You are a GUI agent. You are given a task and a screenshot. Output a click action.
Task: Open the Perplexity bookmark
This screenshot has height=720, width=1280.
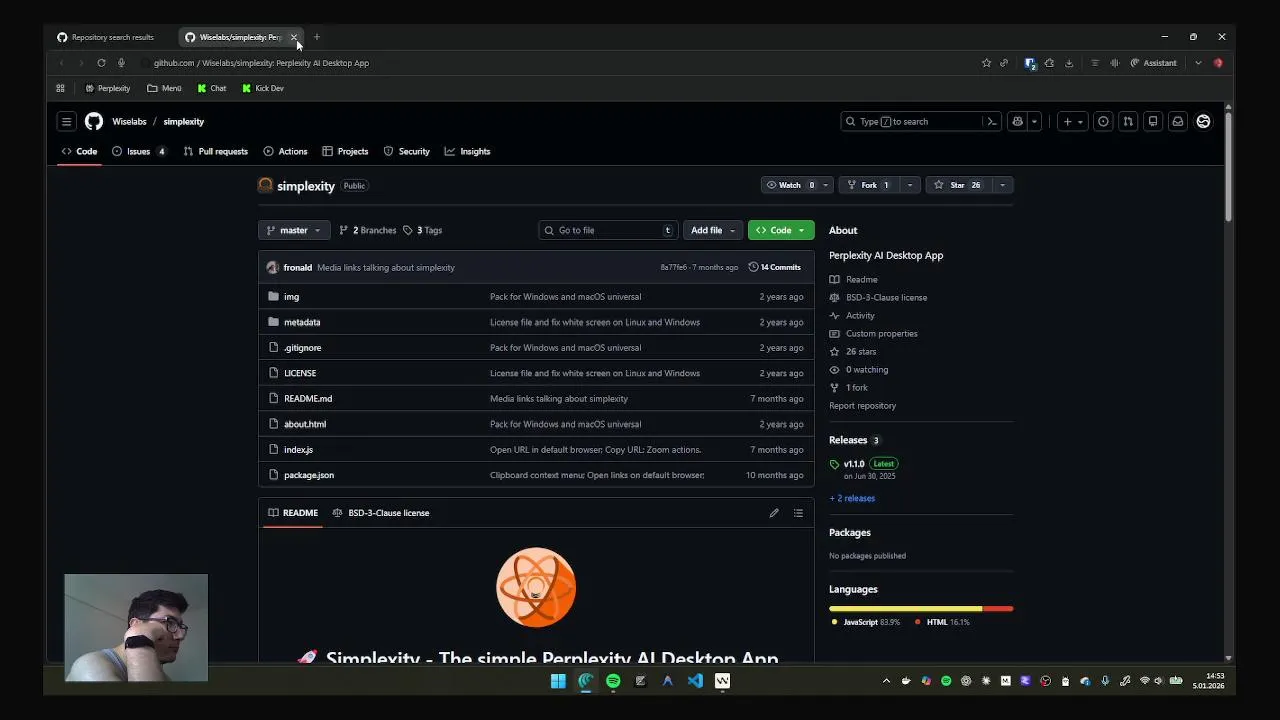(108, 88)
